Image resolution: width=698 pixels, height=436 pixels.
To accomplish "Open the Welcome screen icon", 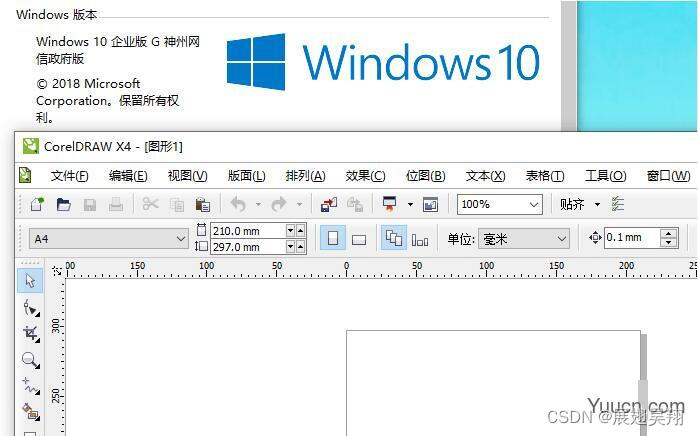I will pos(430,204).
